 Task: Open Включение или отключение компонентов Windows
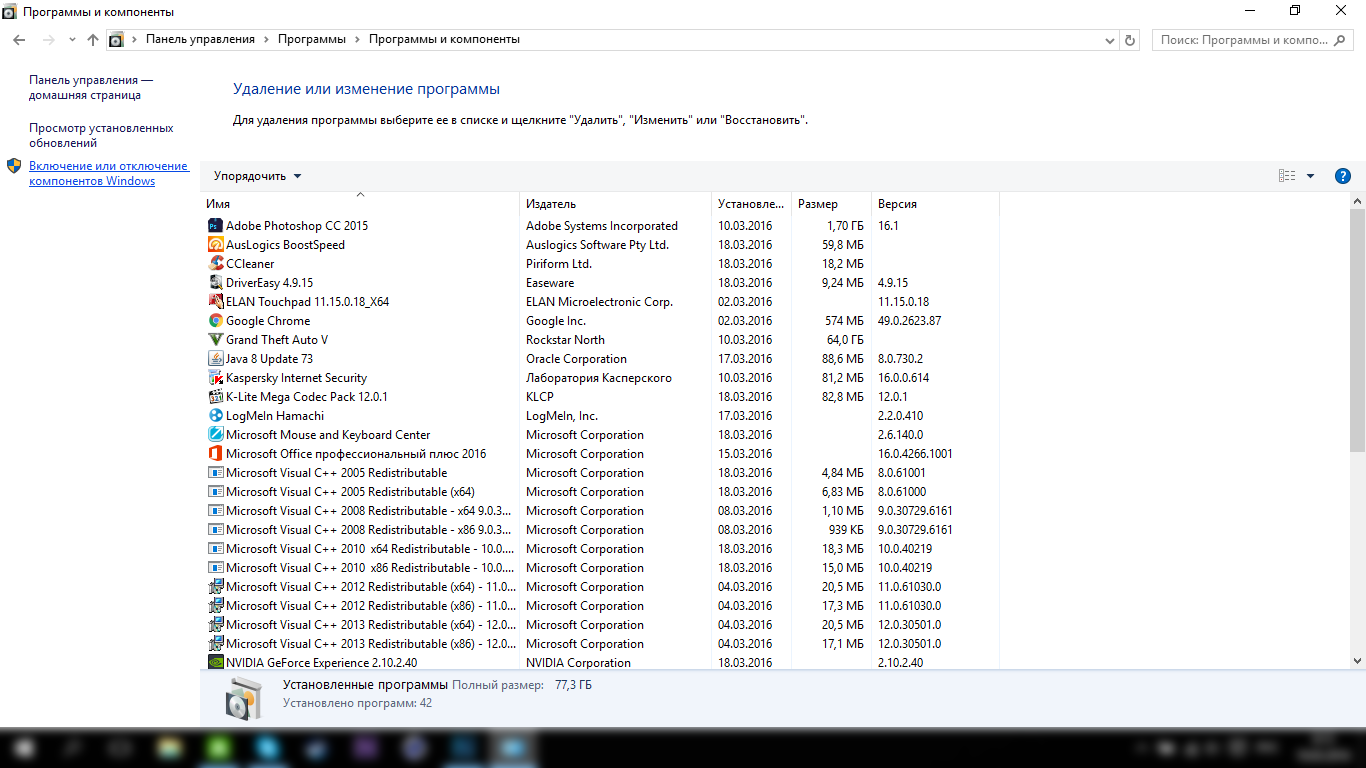[x=108, y=174]
